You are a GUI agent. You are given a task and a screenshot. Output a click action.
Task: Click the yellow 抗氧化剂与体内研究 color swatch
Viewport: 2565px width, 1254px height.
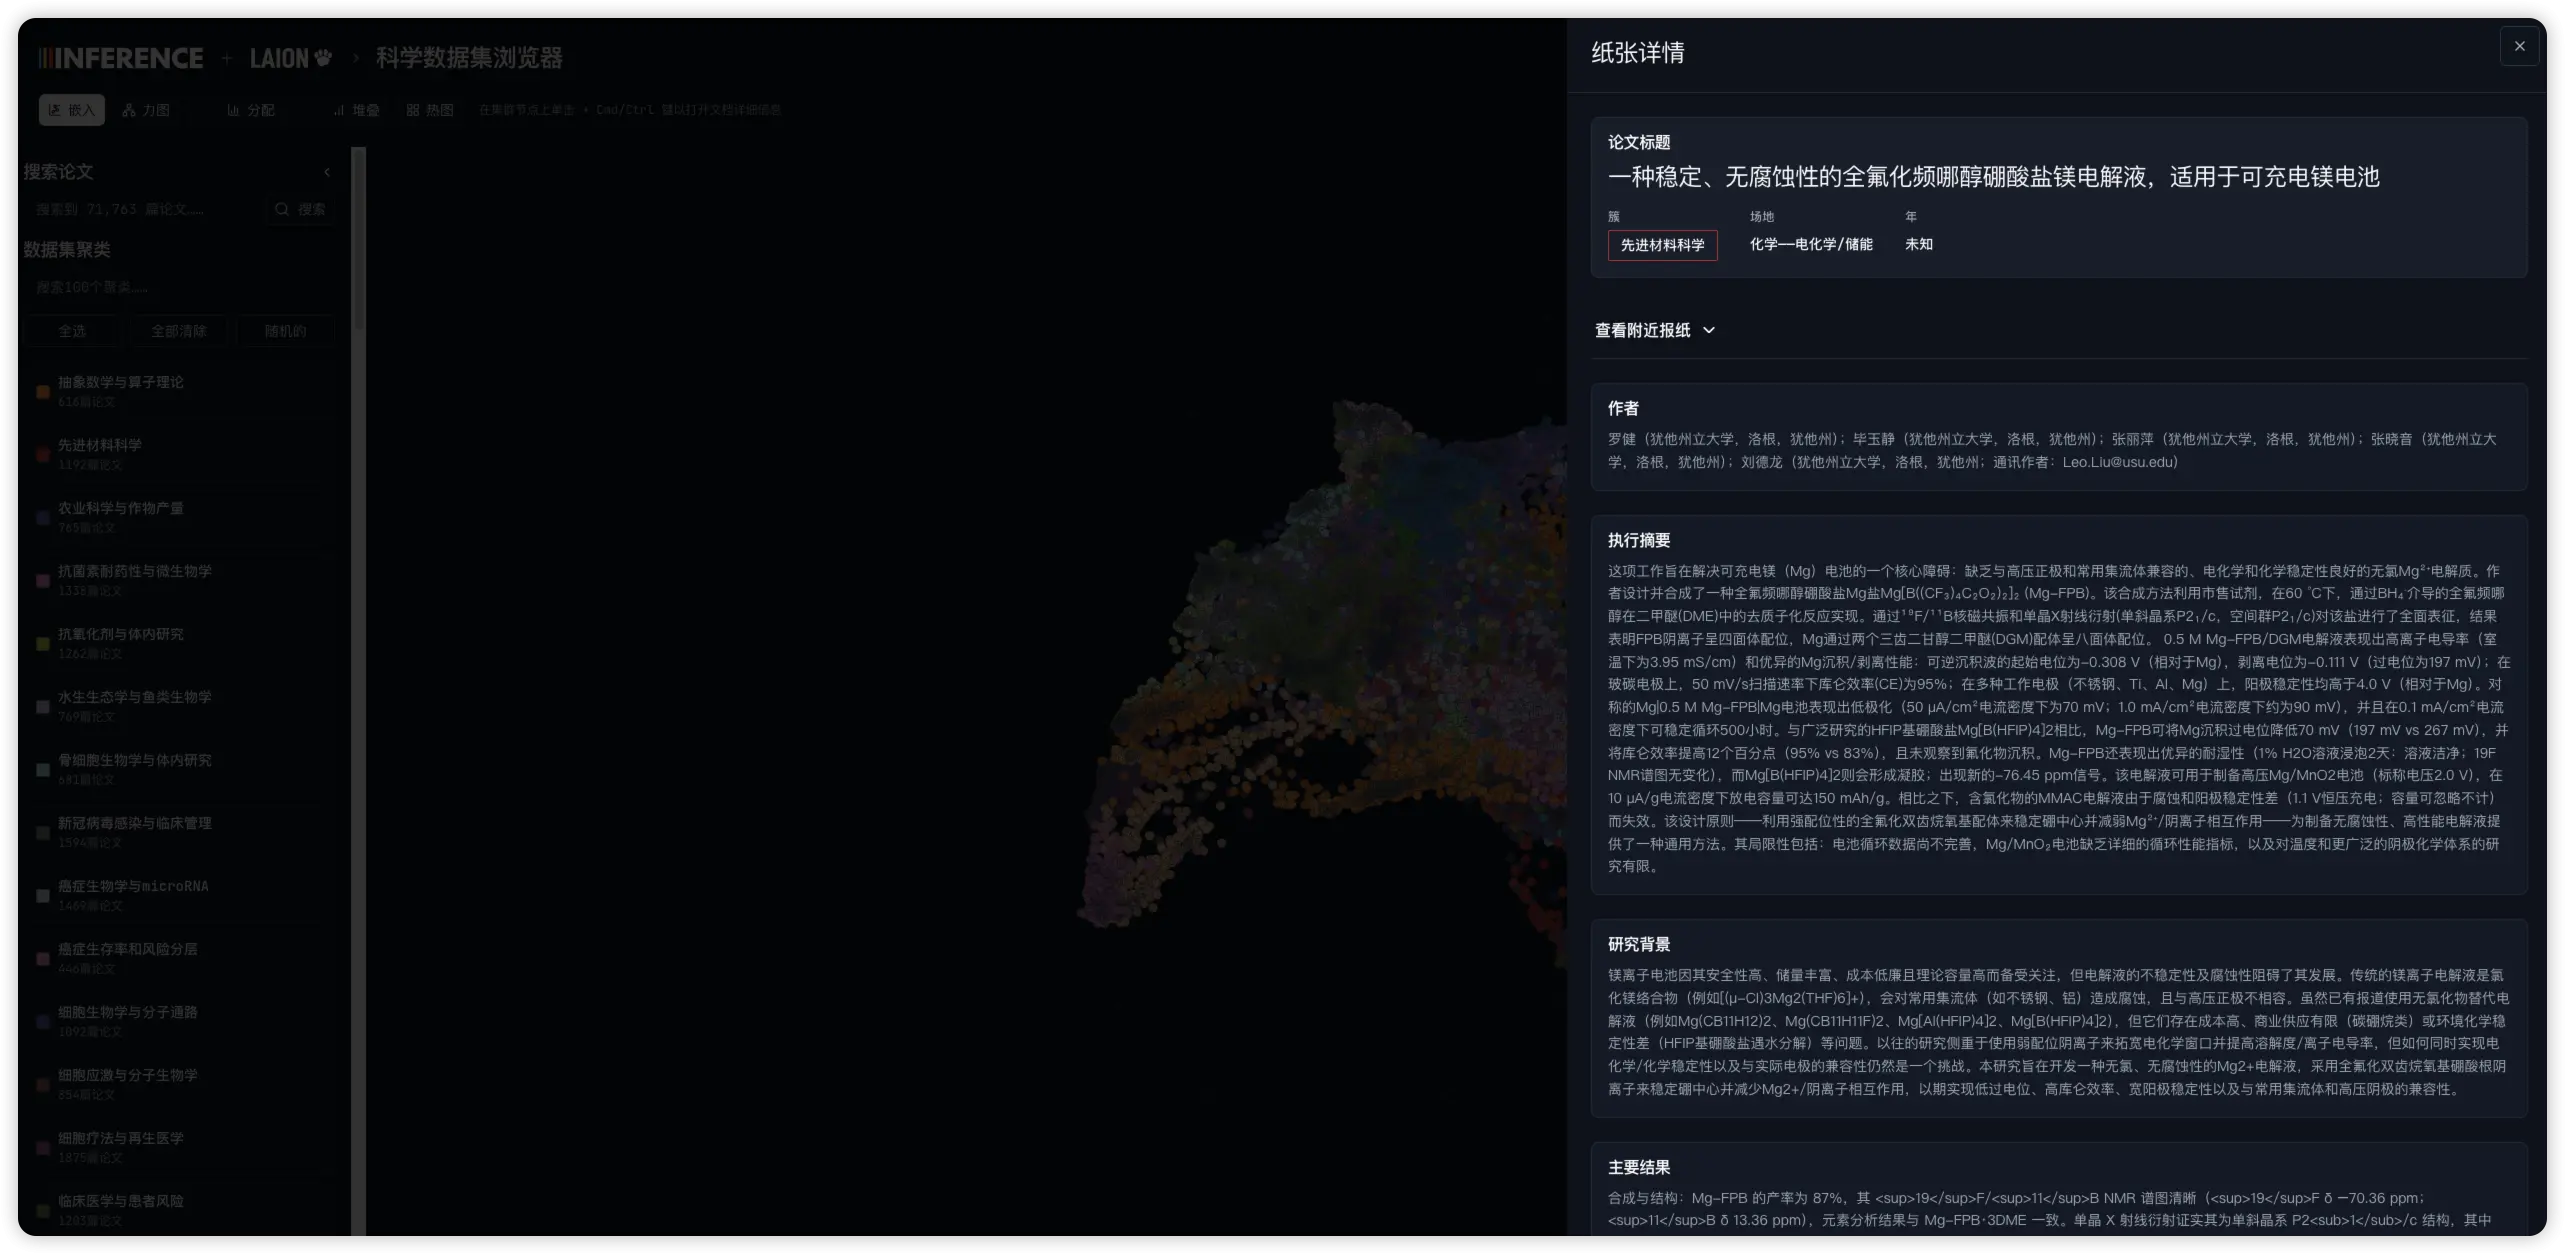[x=43, y=643]
